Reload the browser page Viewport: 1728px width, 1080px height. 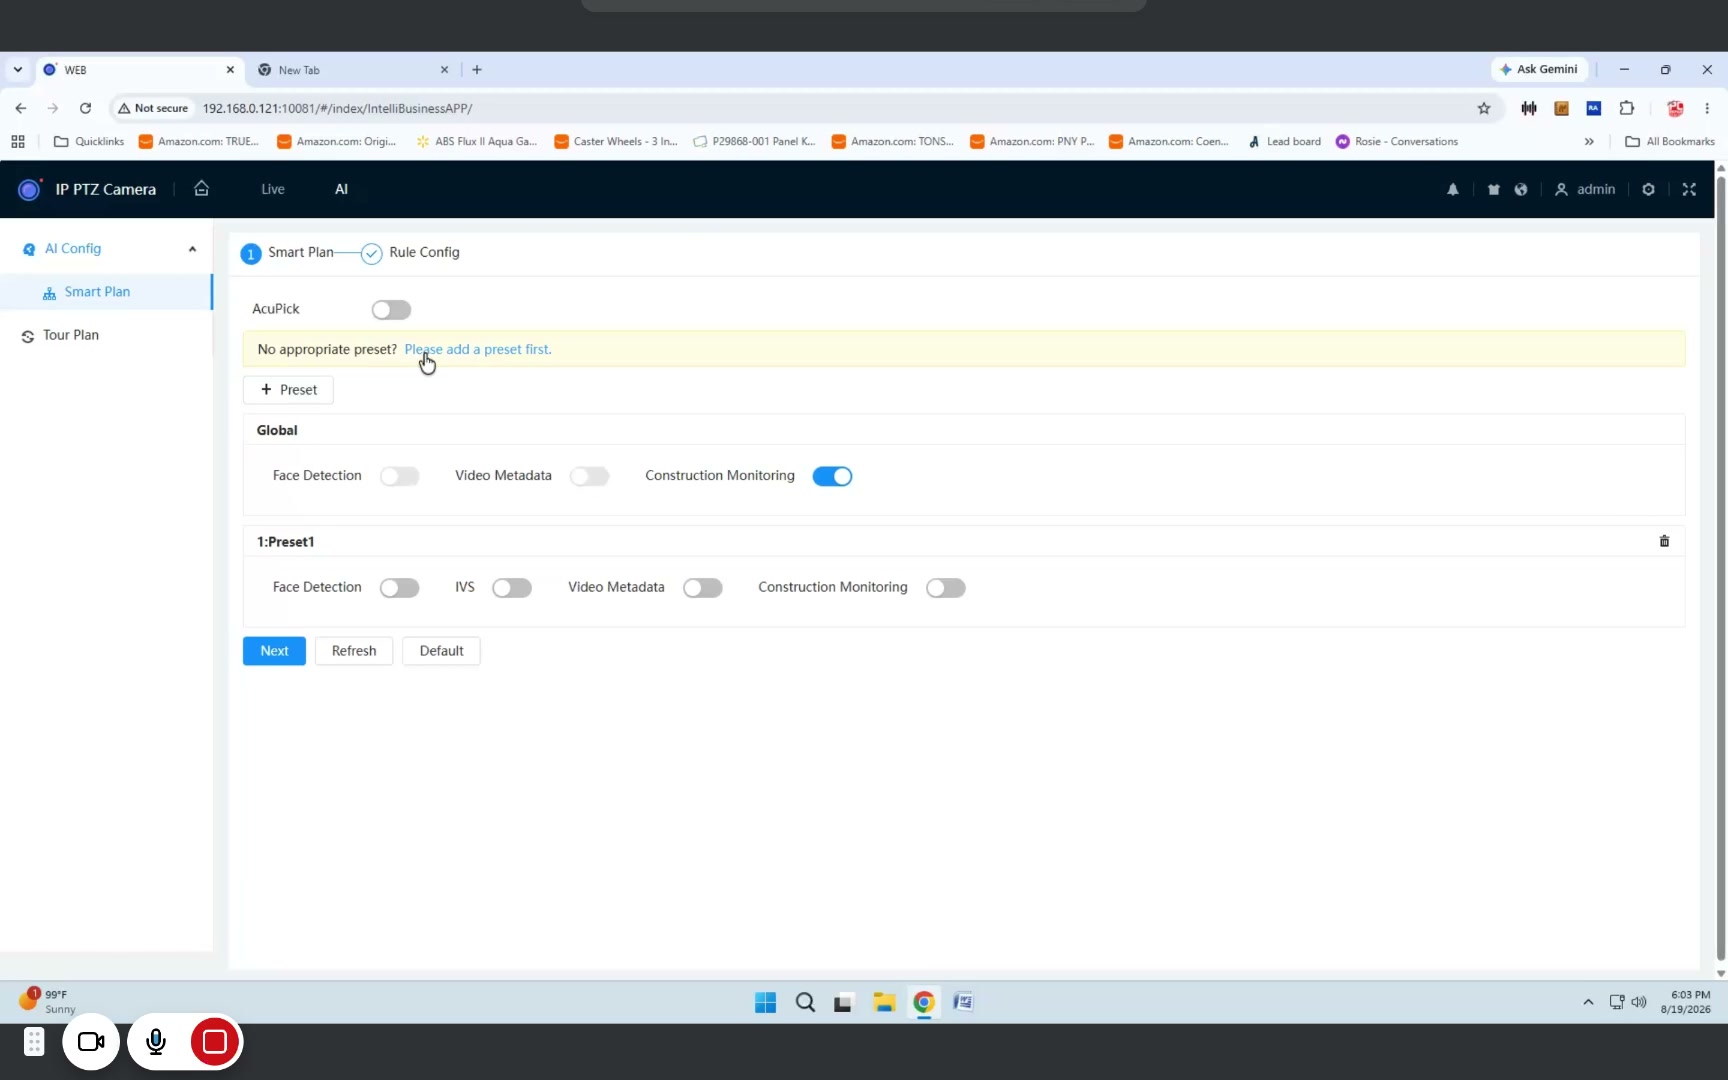tap(86, 108)
